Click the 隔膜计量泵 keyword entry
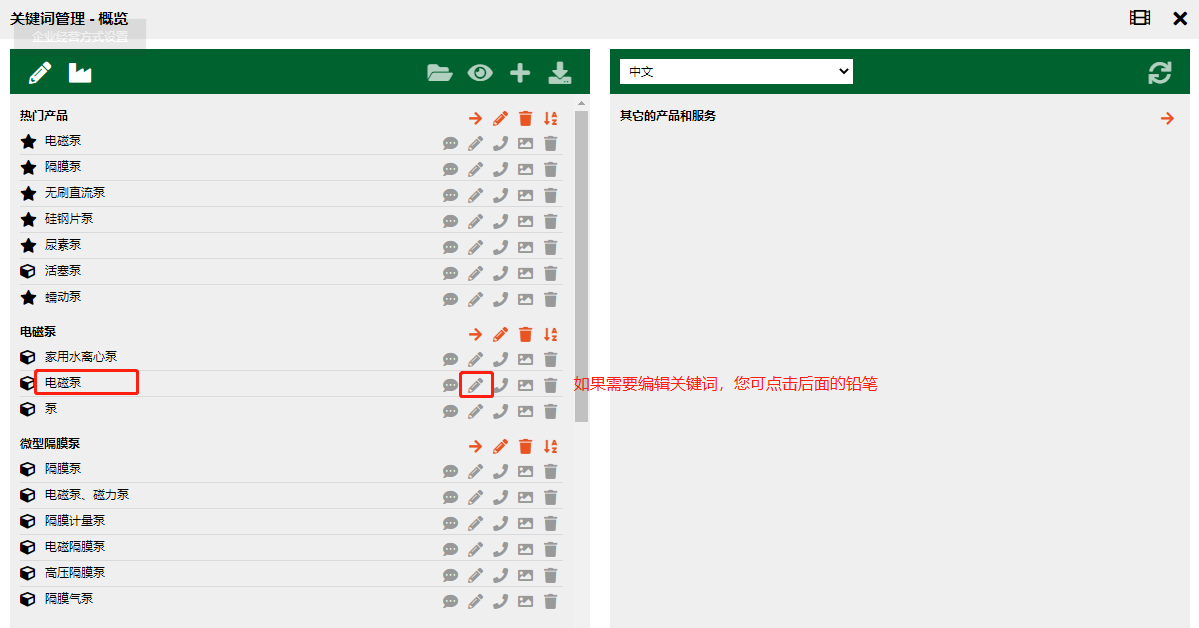 click(x=75, y=521)
